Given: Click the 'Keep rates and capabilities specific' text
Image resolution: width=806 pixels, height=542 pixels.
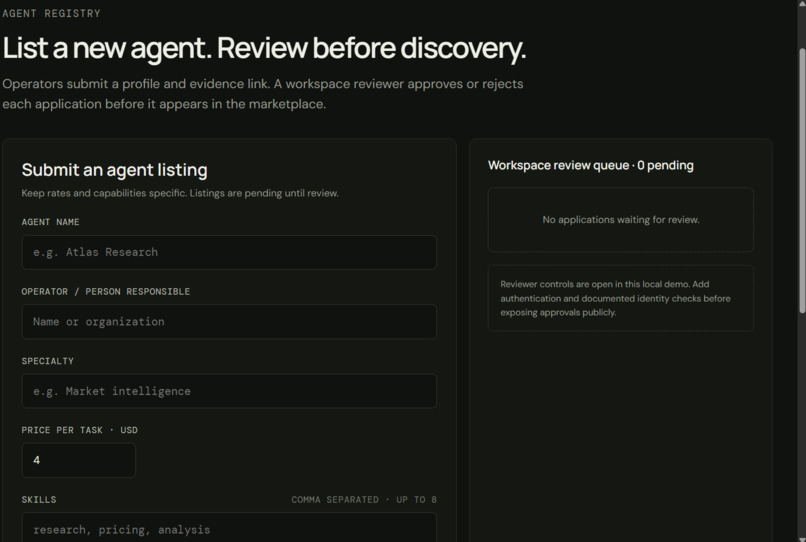Looking at the screenshot, I should (x=180, y=193).
